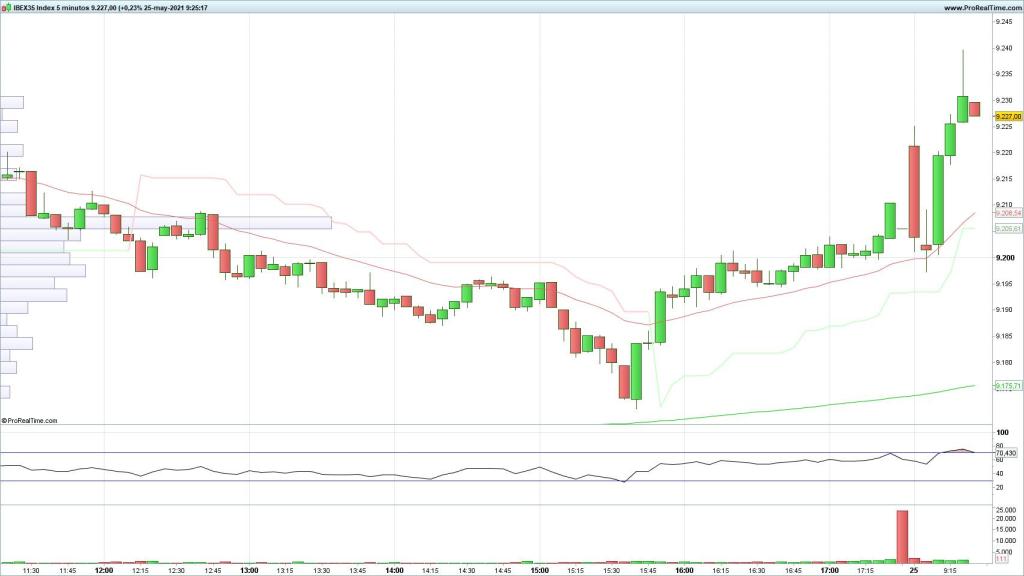Click the green 9.205,61 indicator price label

coord(1007,229)
